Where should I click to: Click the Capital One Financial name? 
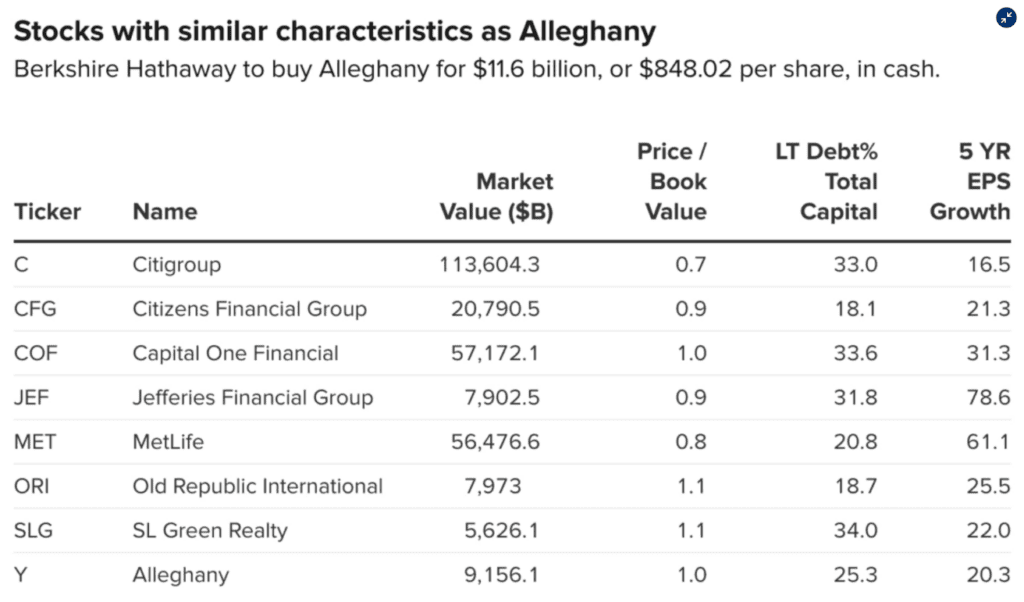pyautogui.click(x=235, y=353)
